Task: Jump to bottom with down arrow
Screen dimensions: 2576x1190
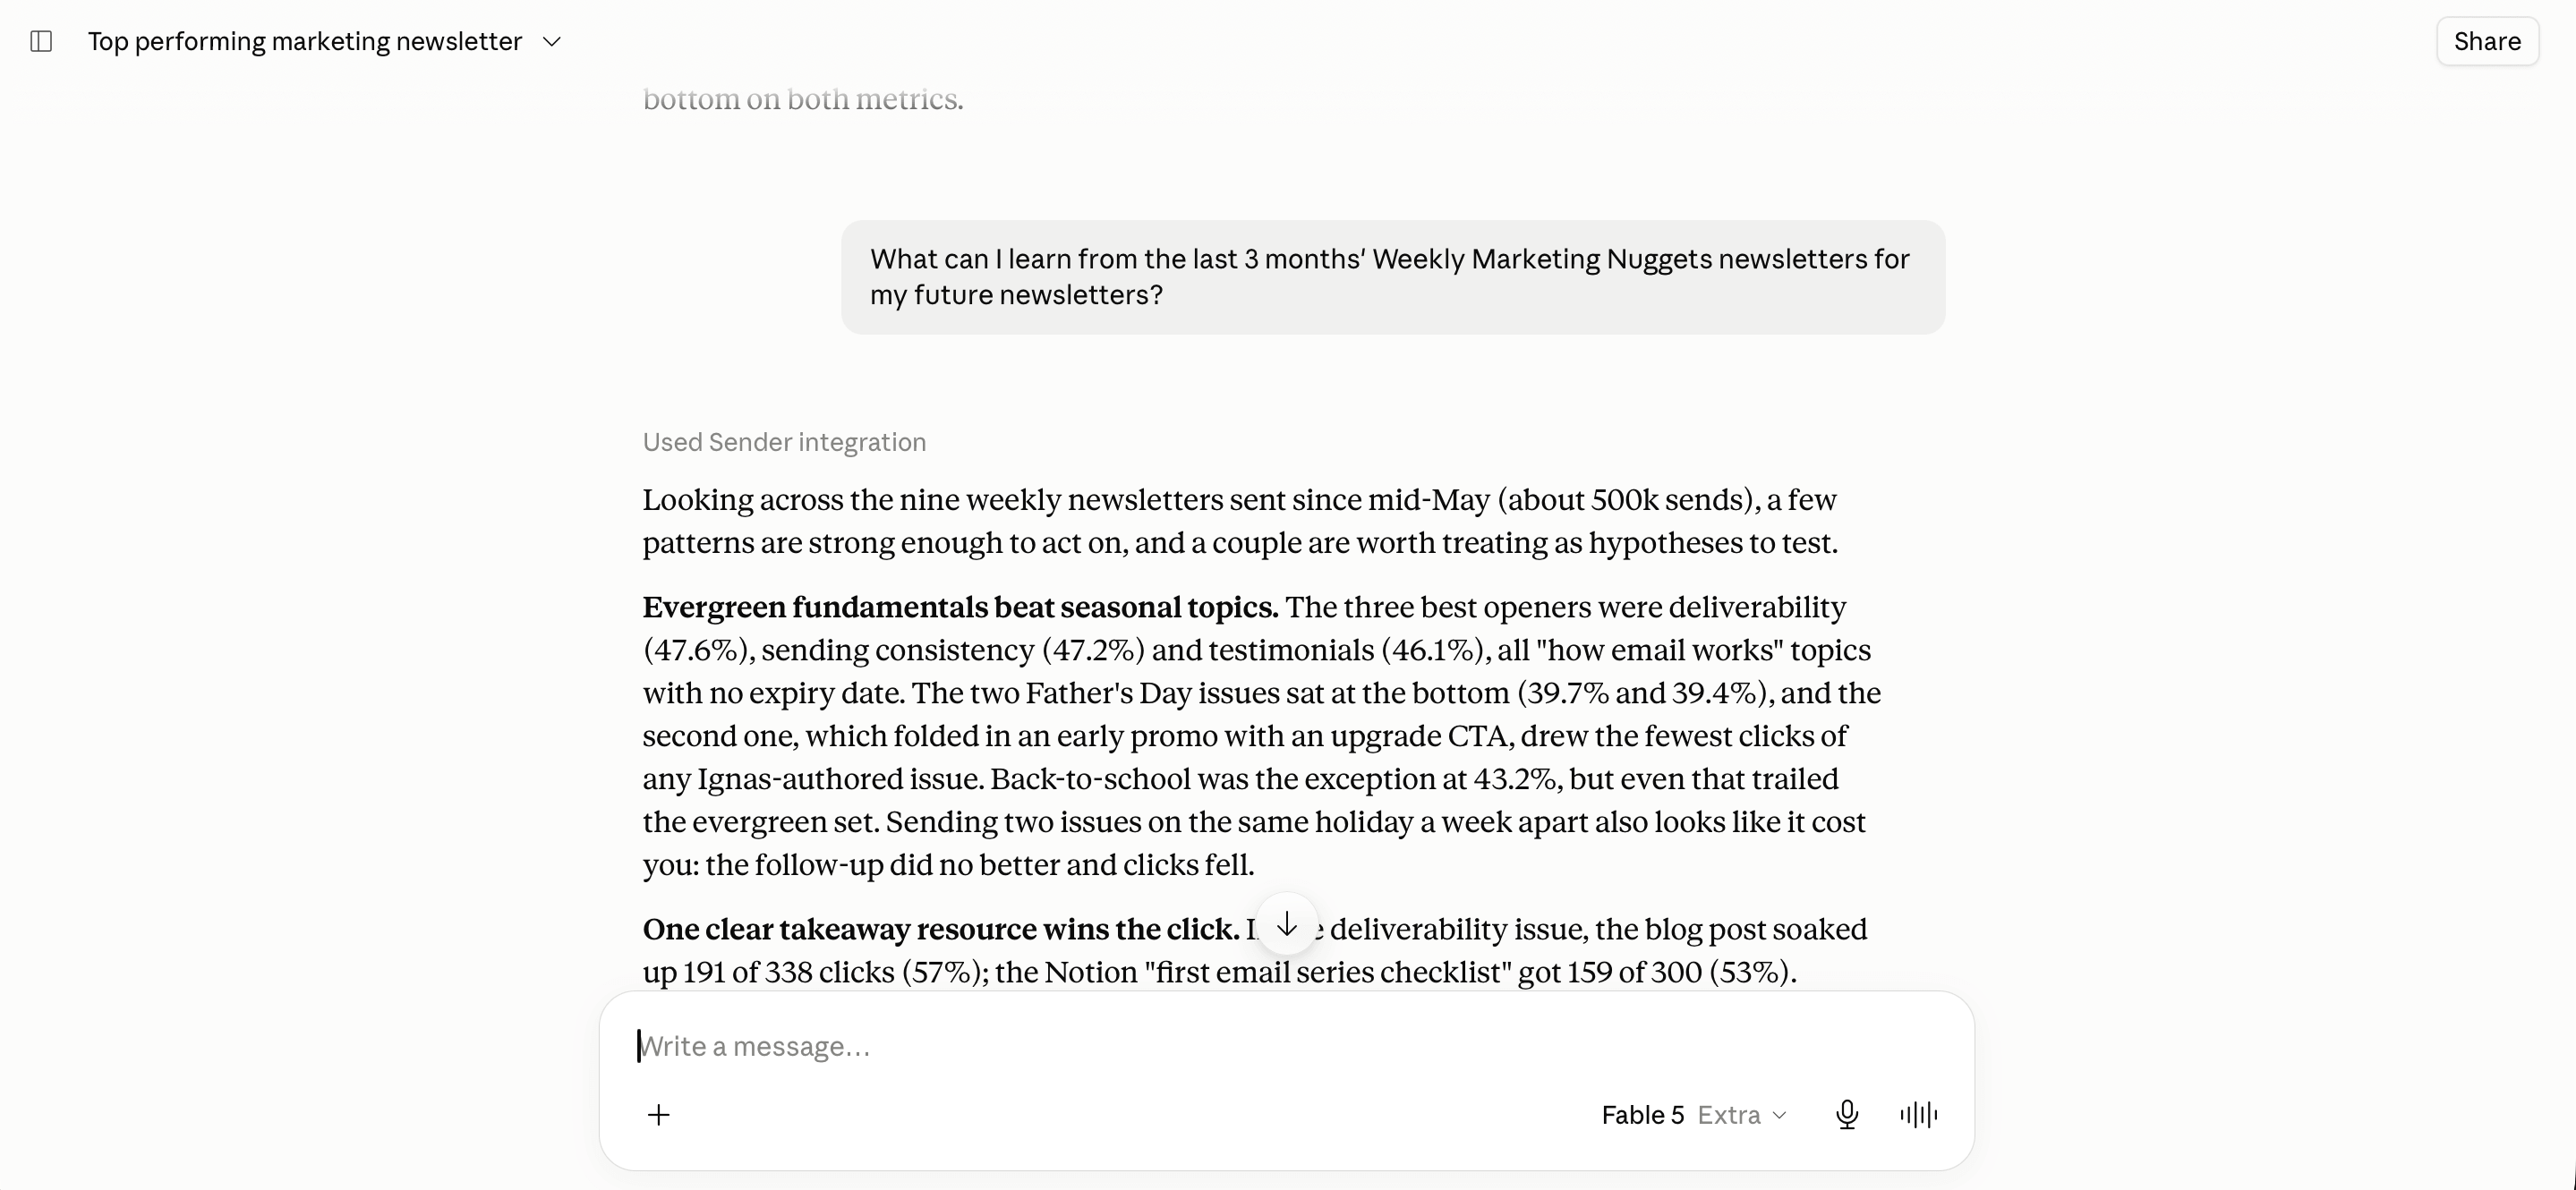Action: (x=1287, y=925)
